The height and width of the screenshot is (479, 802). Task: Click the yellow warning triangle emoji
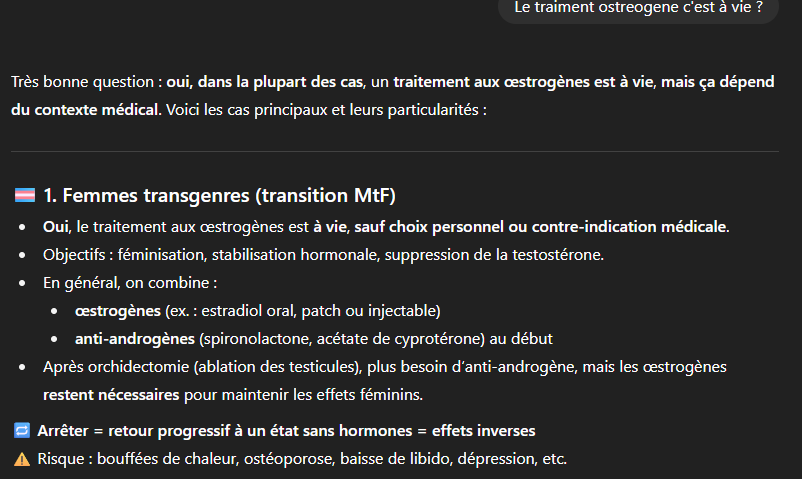pos(22,459)
